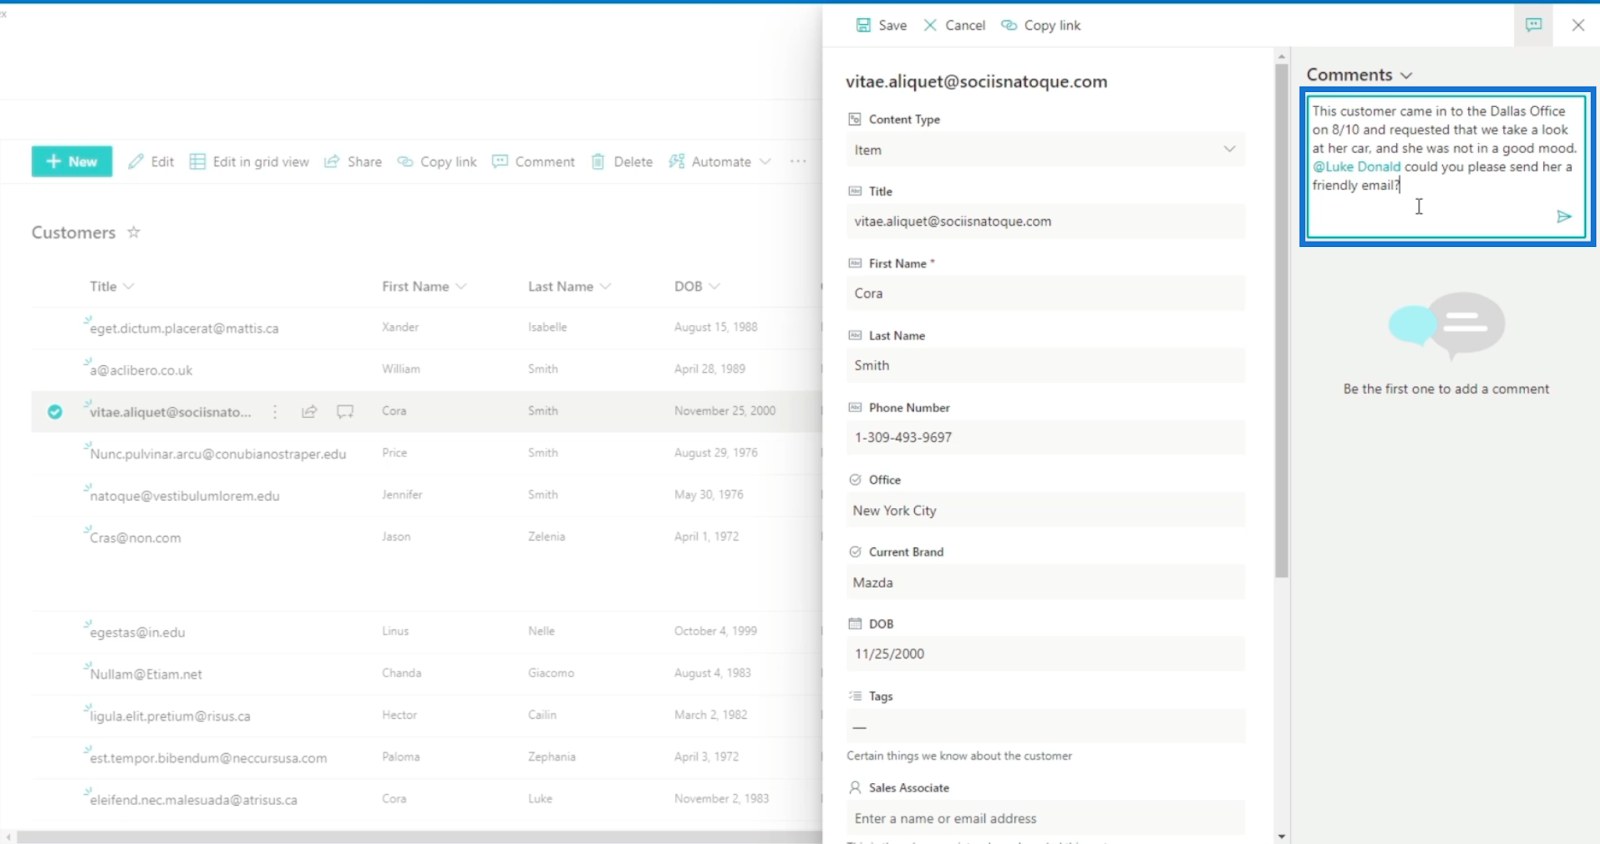Image resolution: width=1600 pixels, height=844 pixels.
Task: Open row actions ellipsis for vitae.aliquet item
Action: pyautogui.click(x=275, y=411)
